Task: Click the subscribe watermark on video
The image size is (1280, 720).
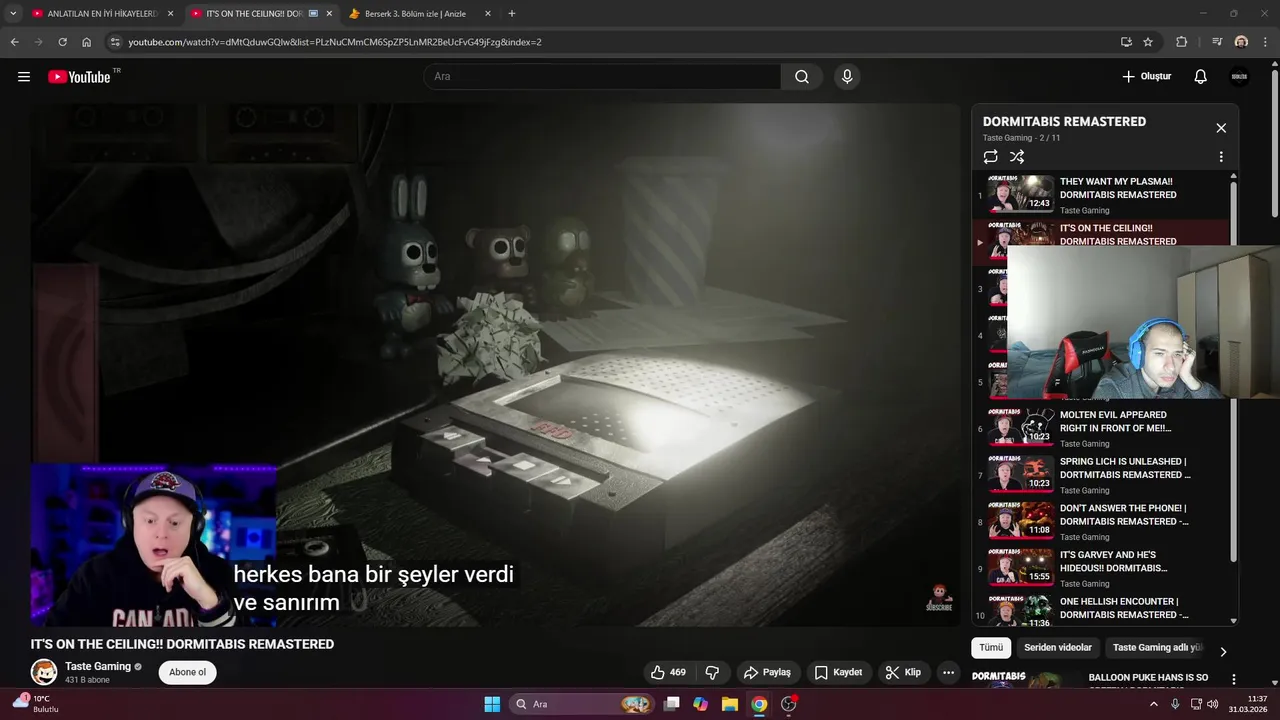Action: coord(939,598)
